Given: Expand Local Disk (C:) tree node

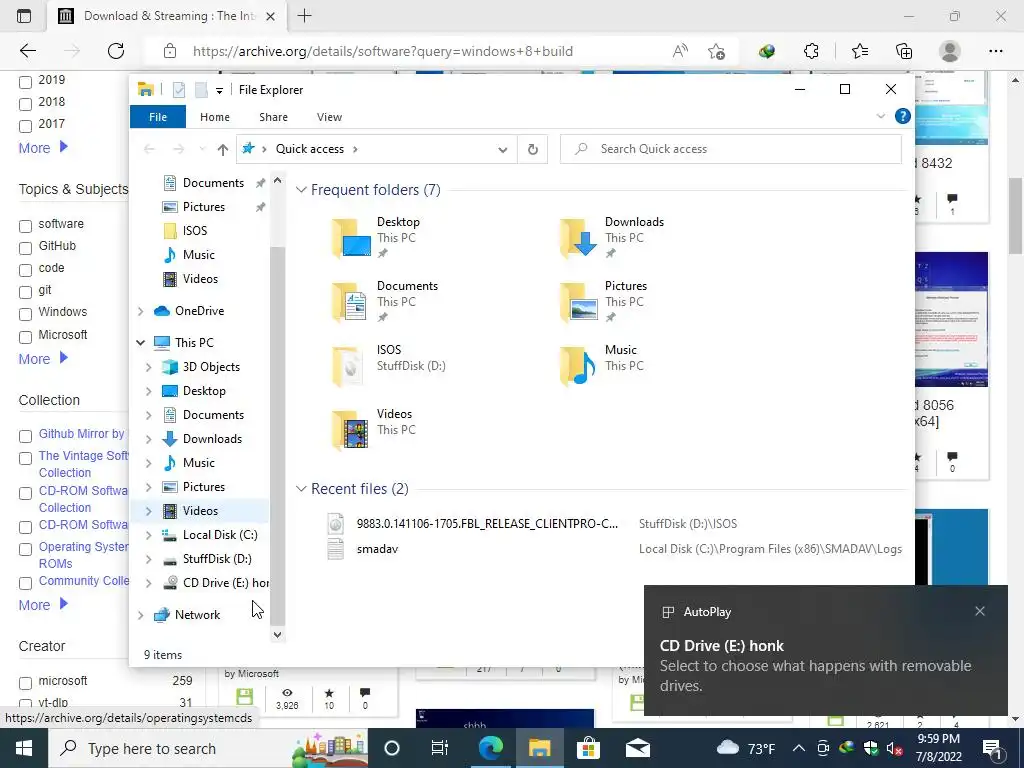Looking at the screenshot, I should 148,535.
